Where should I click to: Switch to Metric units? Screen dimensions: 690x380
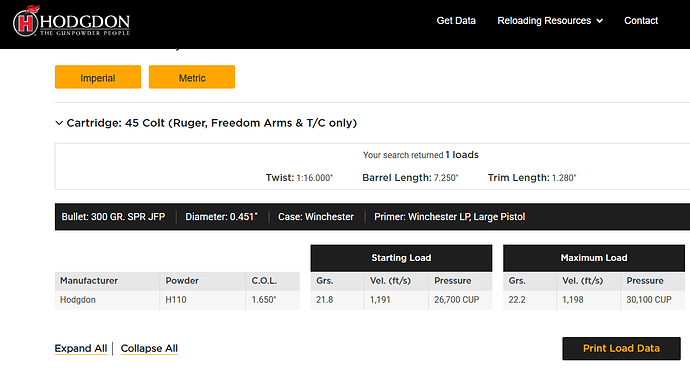[192, 77]
